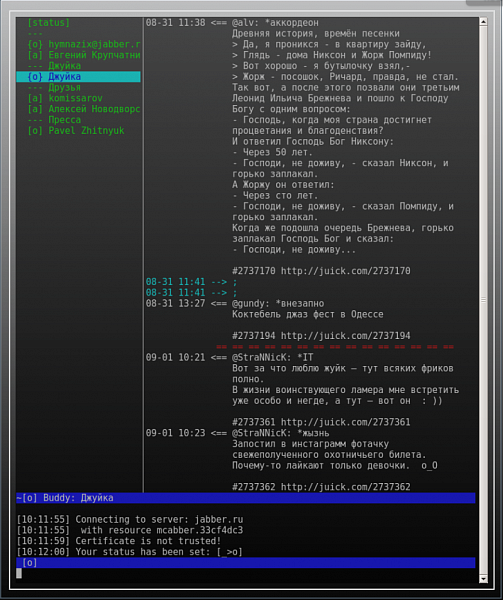Viewport: 503px width, 600px height.
Task: Open link http://juick.com/2737361
Action: pyautogui.click(x=345, y=422)
